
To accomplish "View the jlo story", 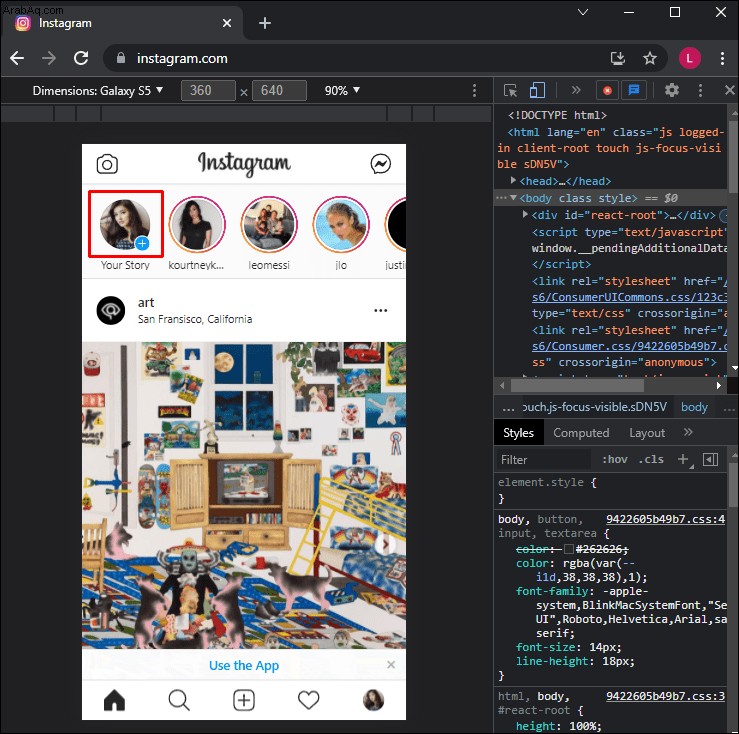I will point(341,224).
